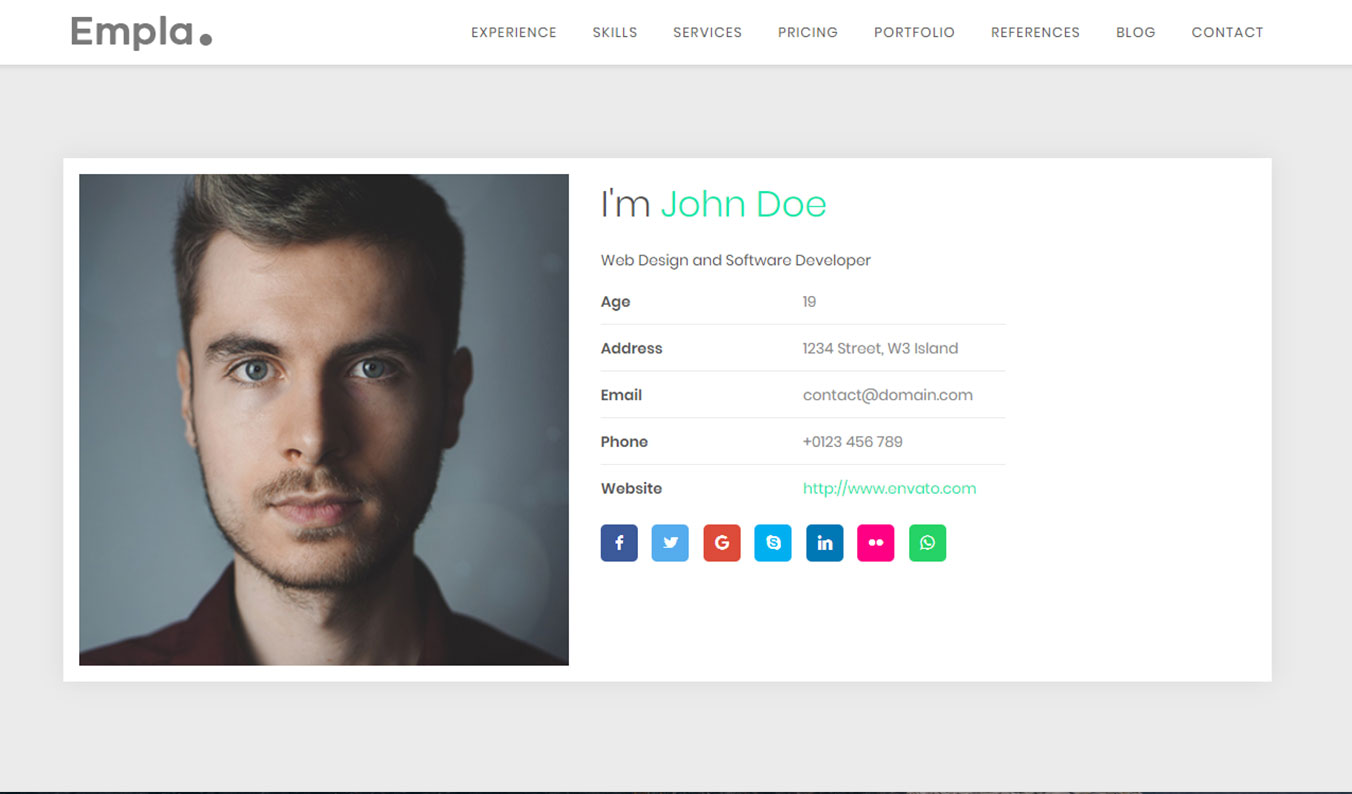Click the Facebook social icon

(x=619, y=543)
